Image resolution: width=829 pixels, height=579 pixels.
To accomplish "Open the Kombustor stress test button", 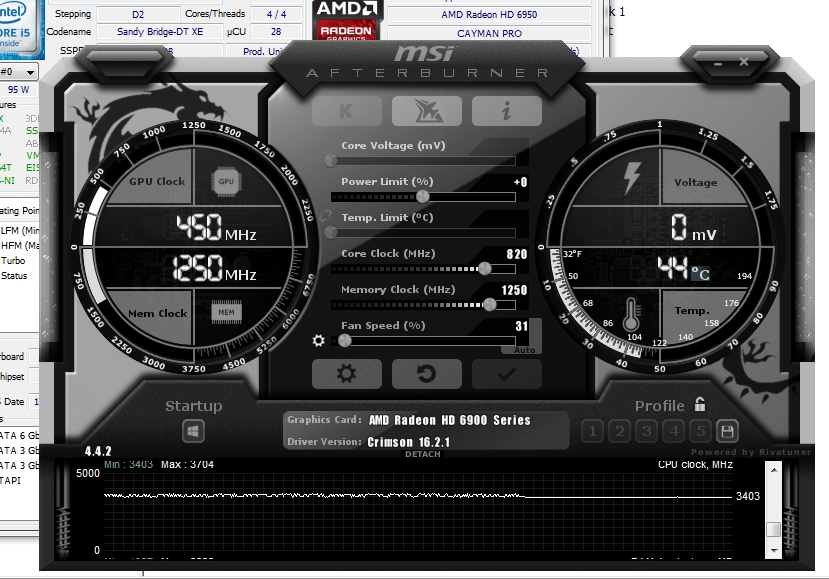I will 347,111.
